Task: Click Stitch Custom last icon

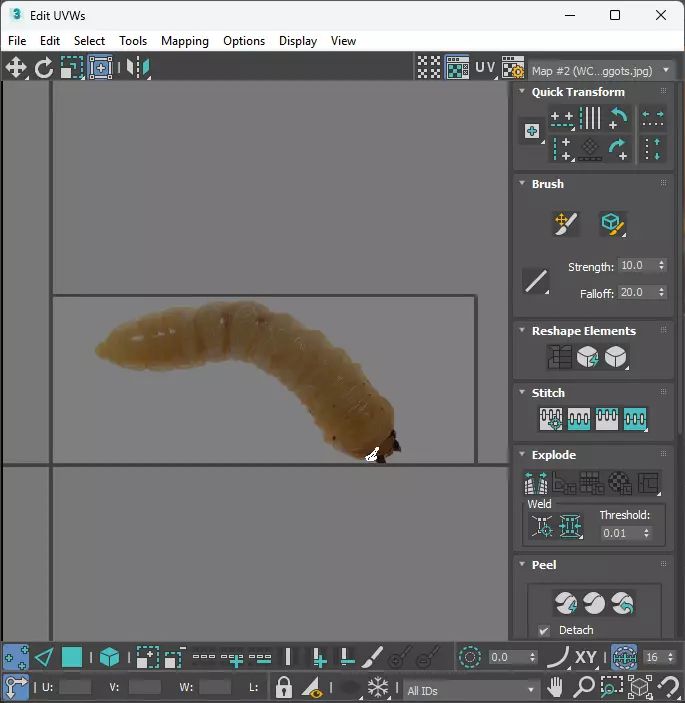Action: tap(635, 419)
